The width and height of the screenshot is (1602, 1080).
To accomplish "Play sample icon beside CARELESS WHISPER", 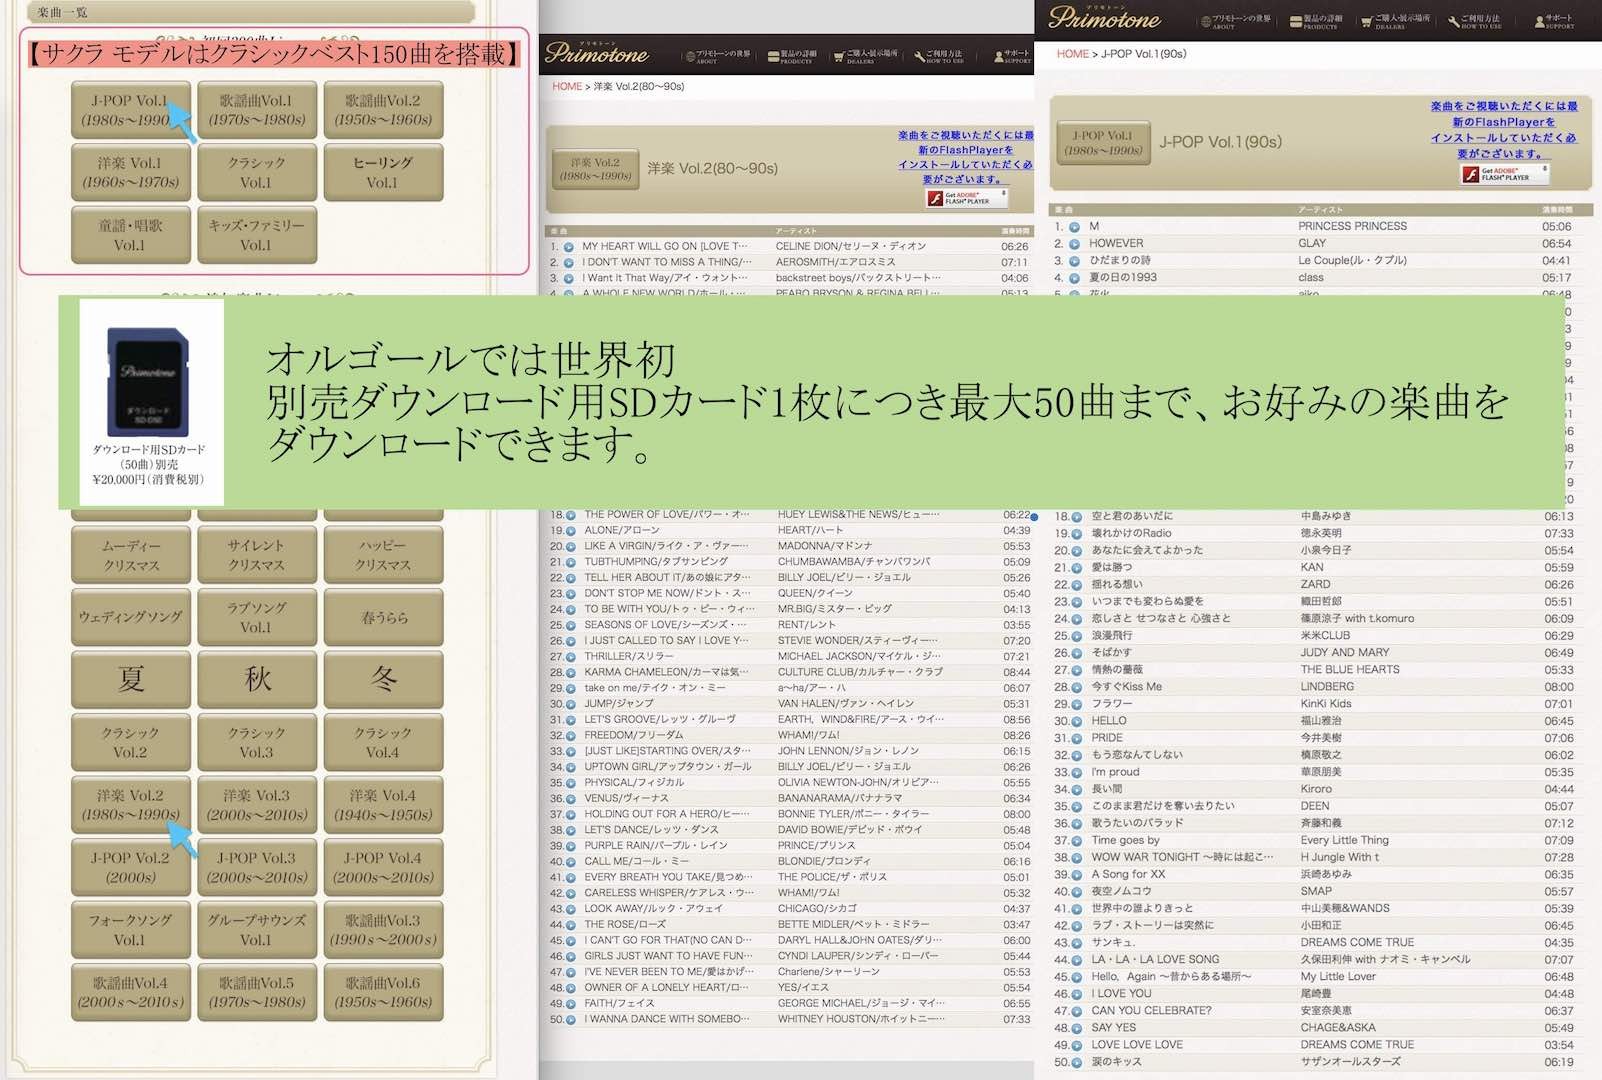I will tap(570, 893).
